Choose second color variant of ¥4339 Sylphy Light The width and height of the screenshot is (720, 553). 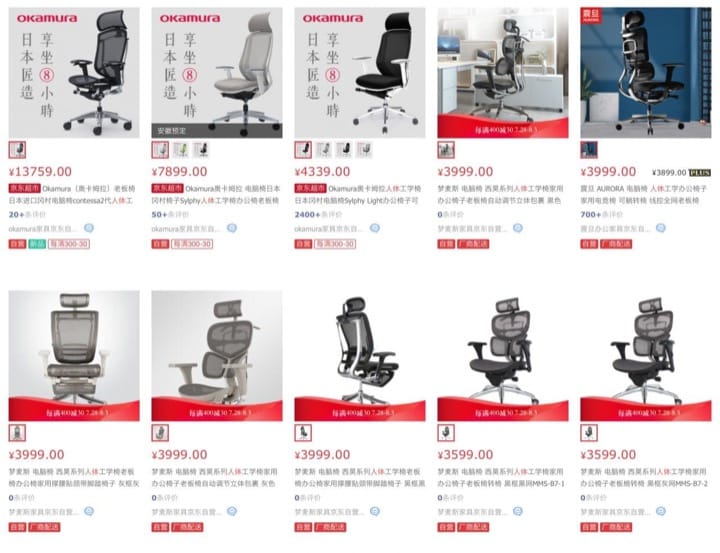(x=324, y=150)
